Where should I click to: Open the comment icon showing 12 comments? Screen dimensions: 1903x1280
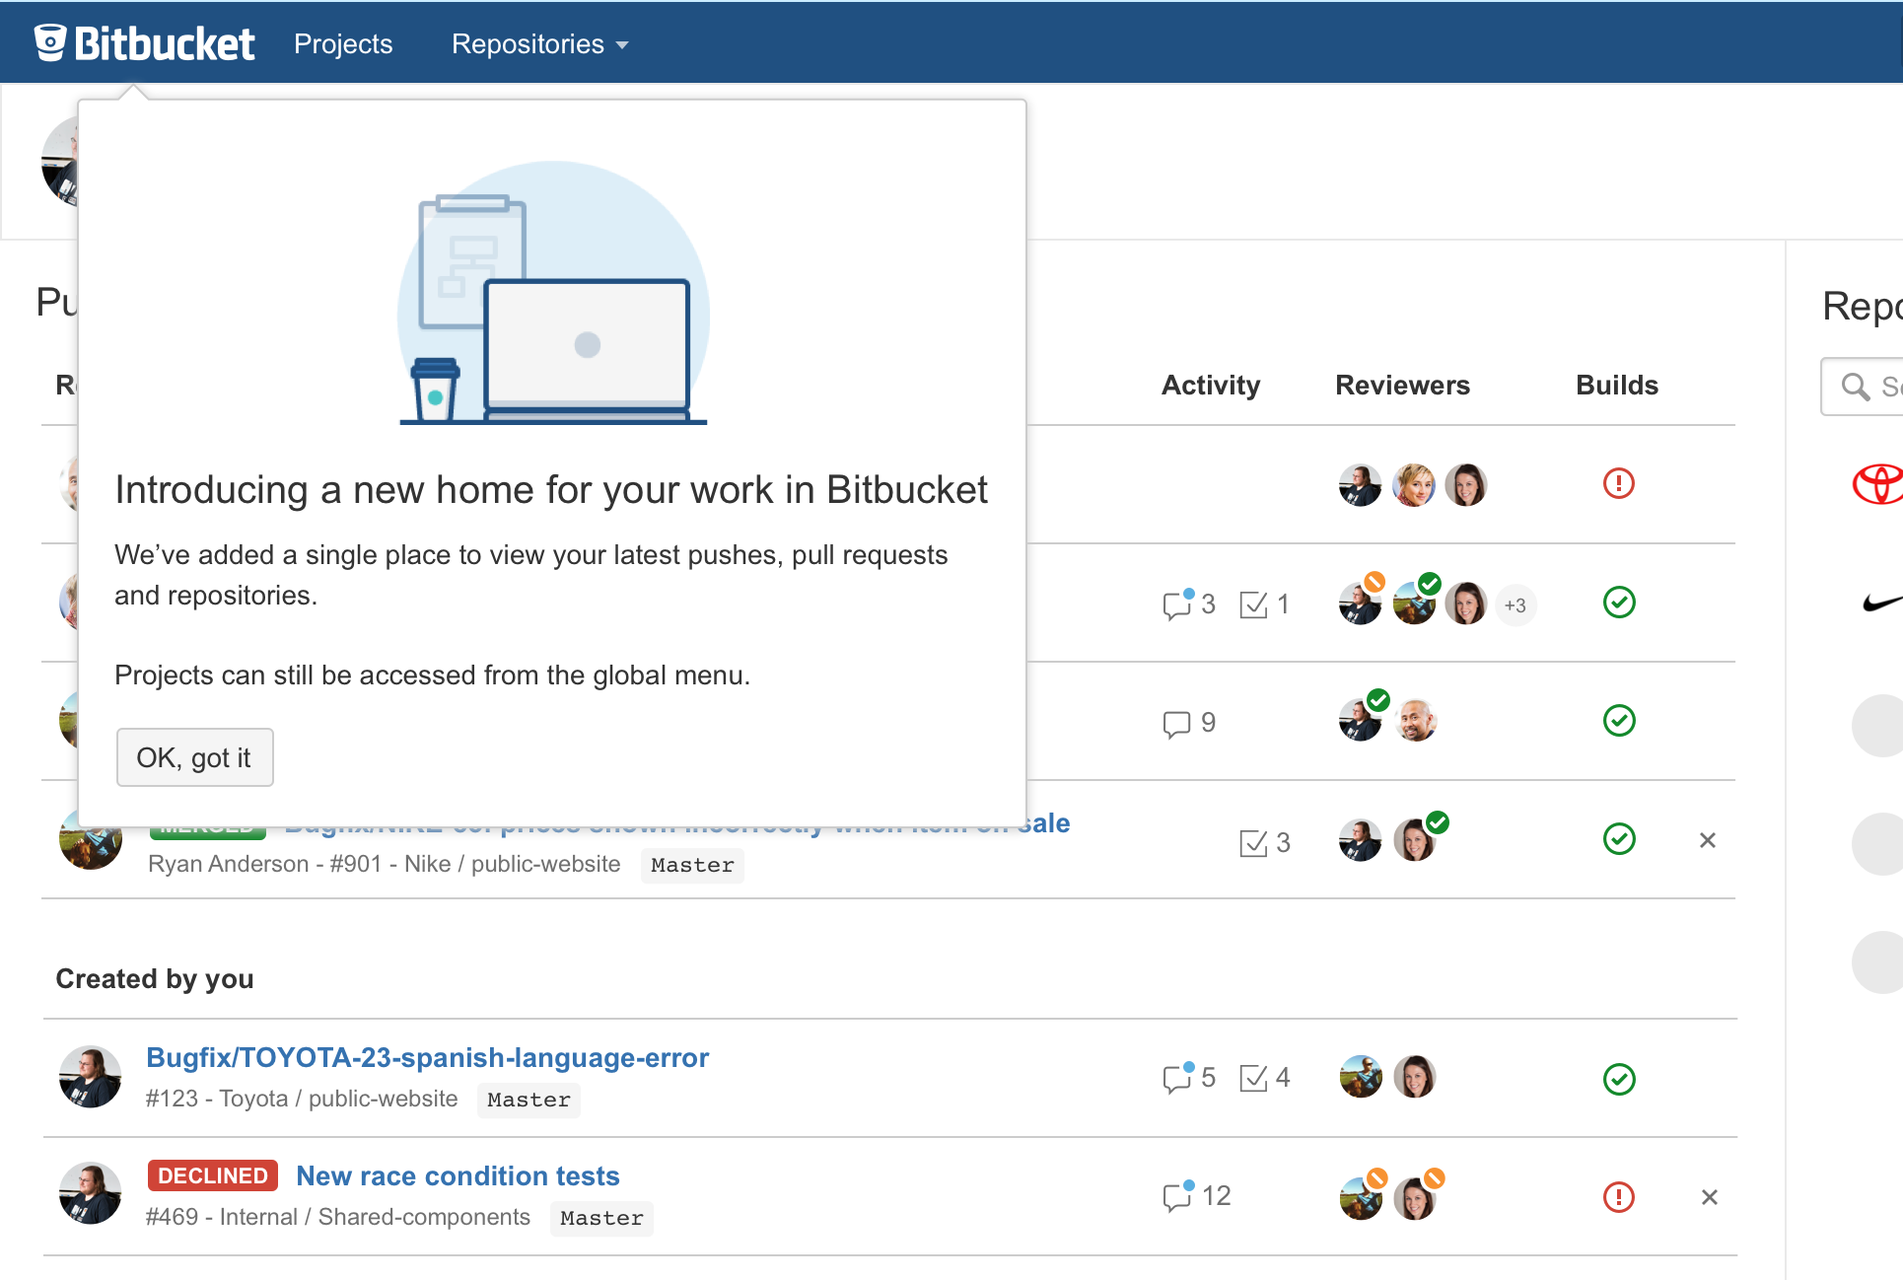(1180, 1195)
